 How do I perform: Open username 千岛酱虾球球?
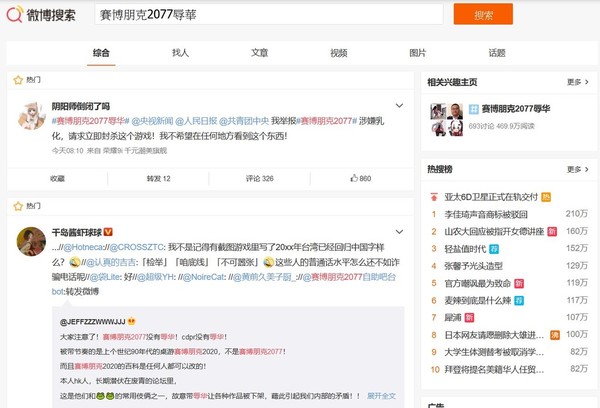pos(77,232)
